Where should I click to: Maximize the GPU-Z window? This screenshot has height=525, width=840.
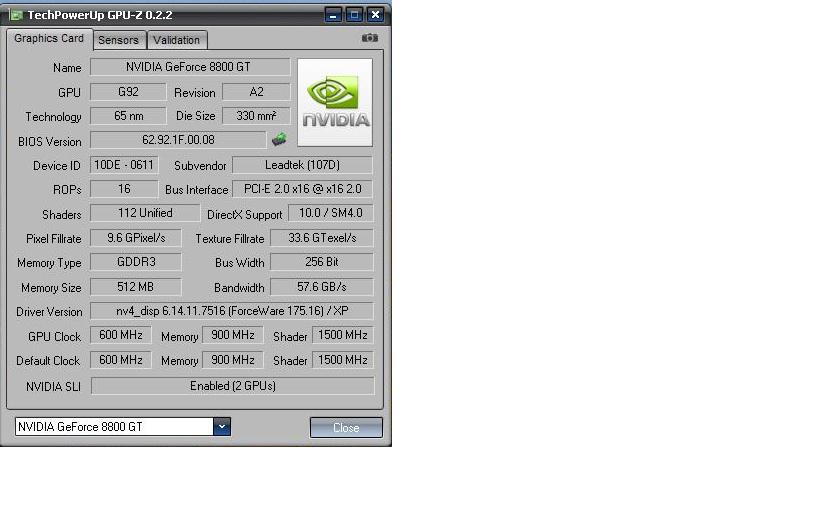354,15
